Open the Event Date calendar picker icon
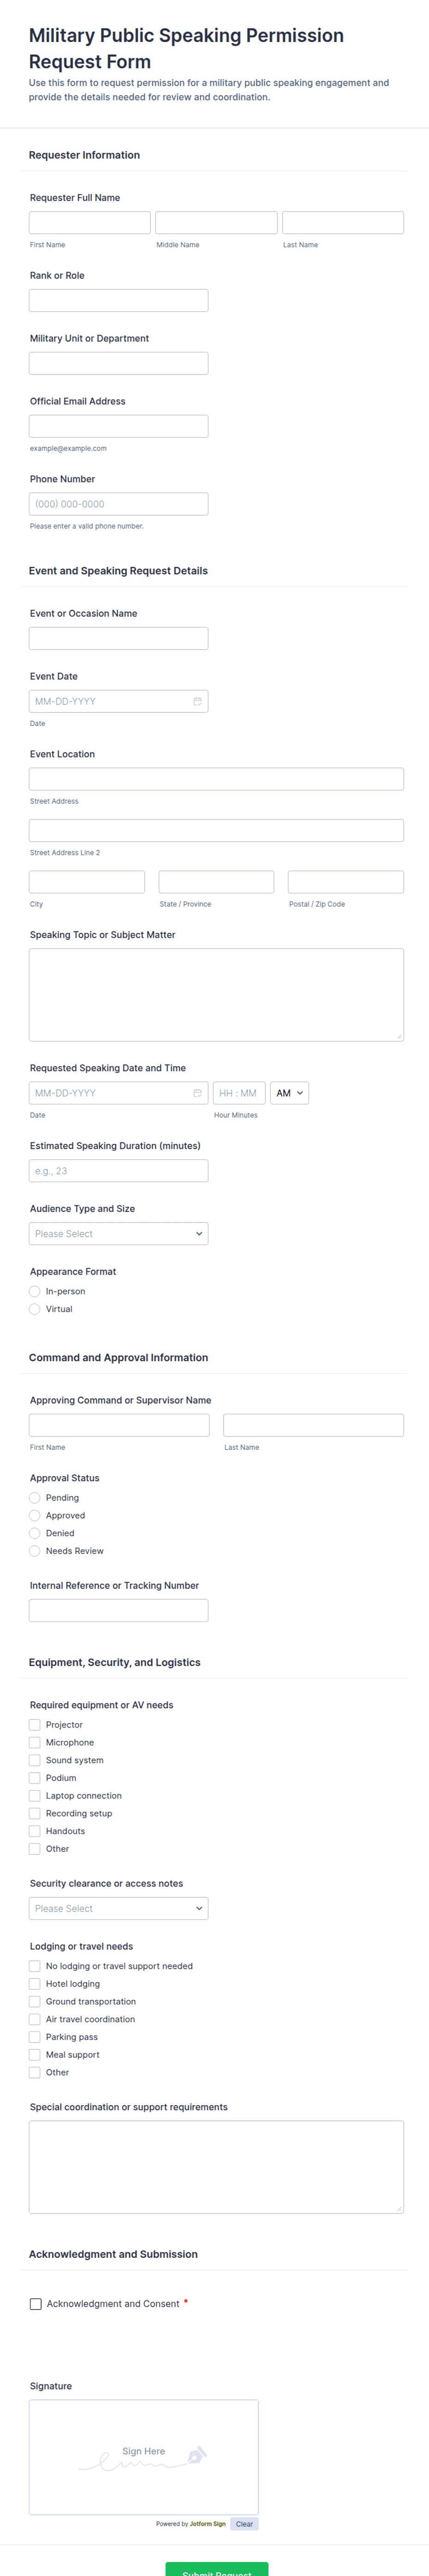Viewport: 429px width, 2576px height. pyautogui.click(x=197, y=701)
